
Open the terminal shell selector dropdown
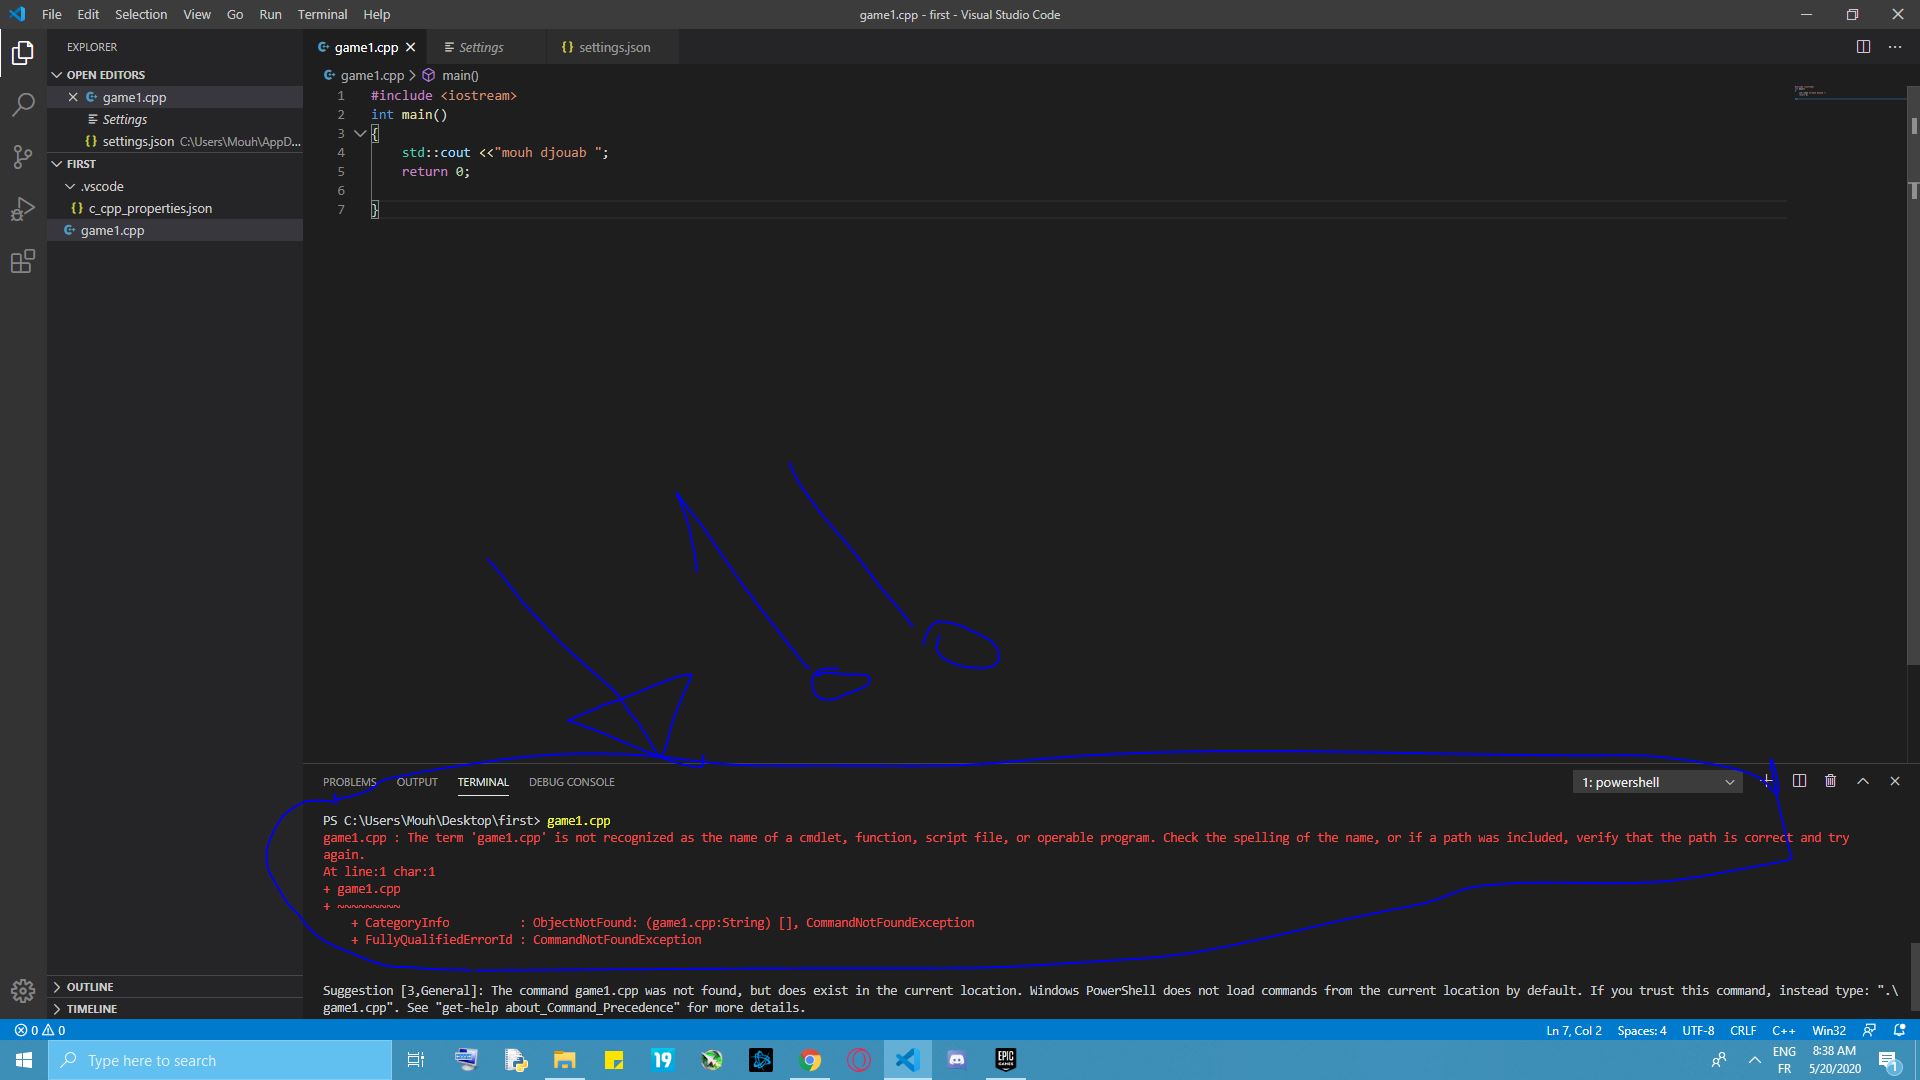point(1657,782)
